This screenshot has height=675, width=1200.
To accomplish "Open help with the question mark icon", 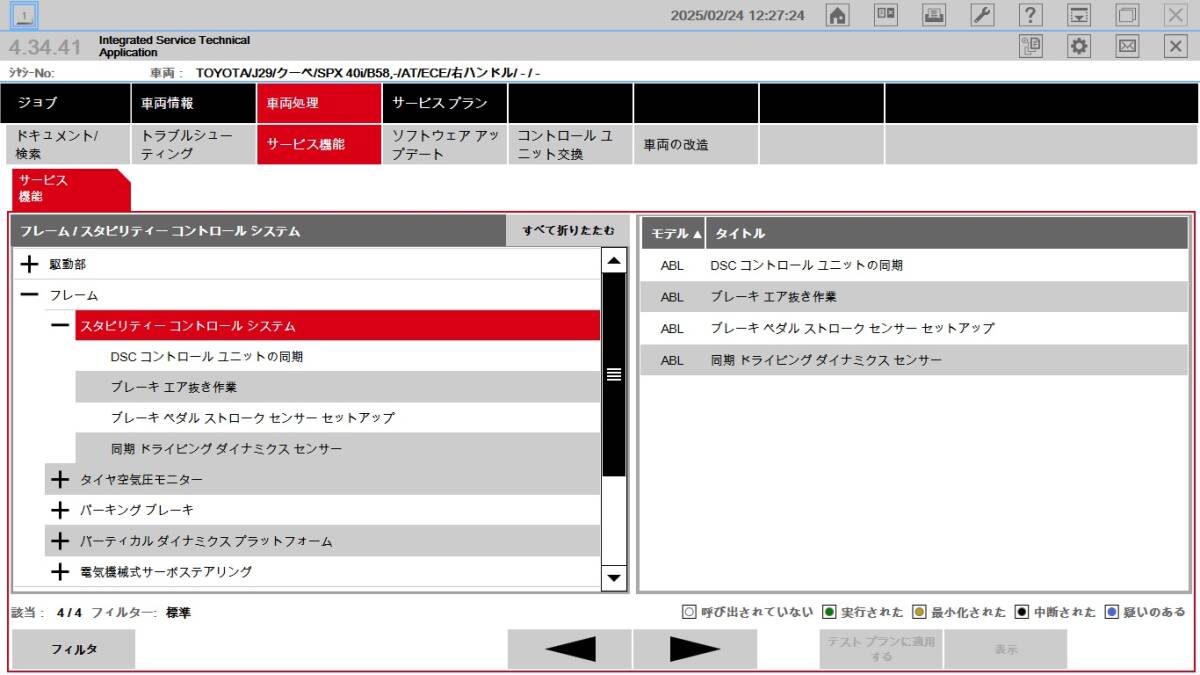I will (1031, 15).
